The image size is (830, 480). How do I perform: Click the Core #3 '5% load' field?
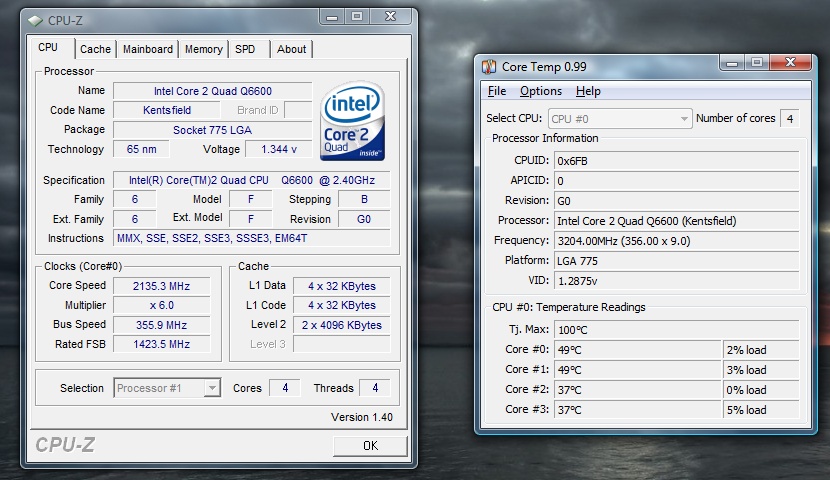[761, 410]
